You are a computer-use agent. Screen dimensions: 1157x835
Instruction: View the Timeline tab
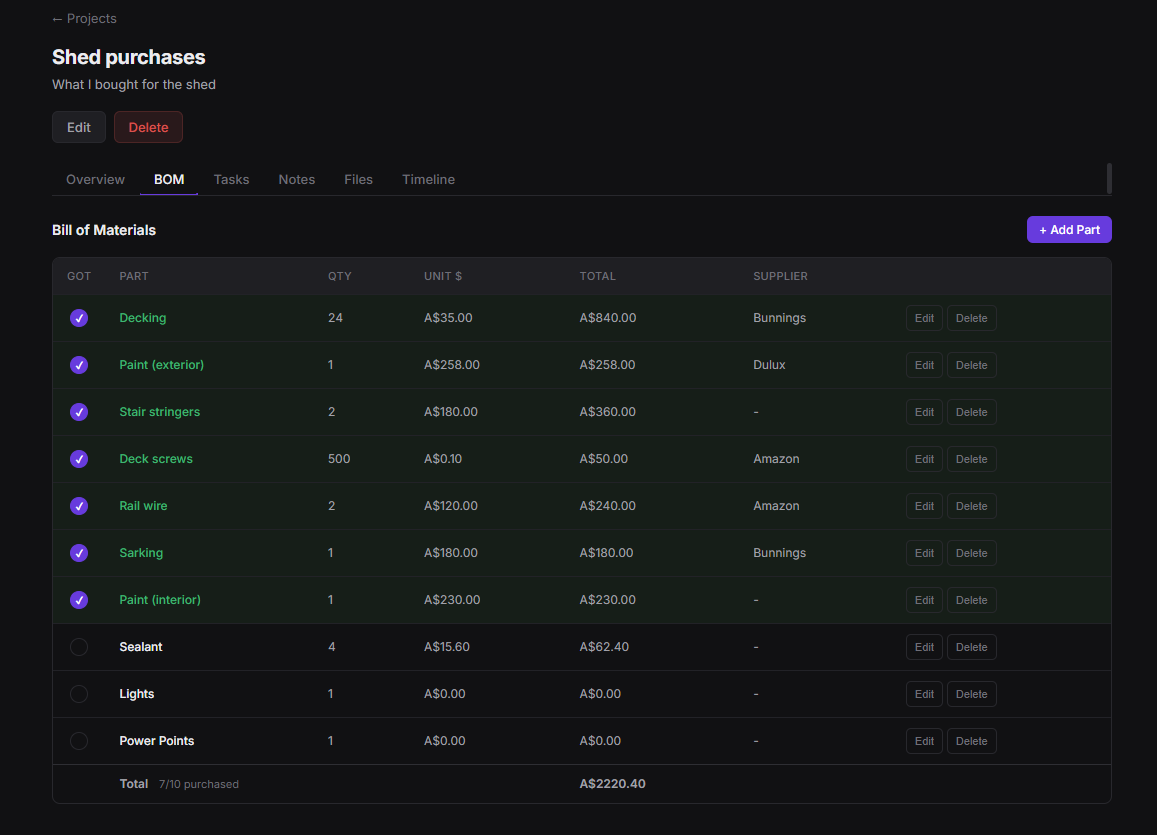coord(428,180)
